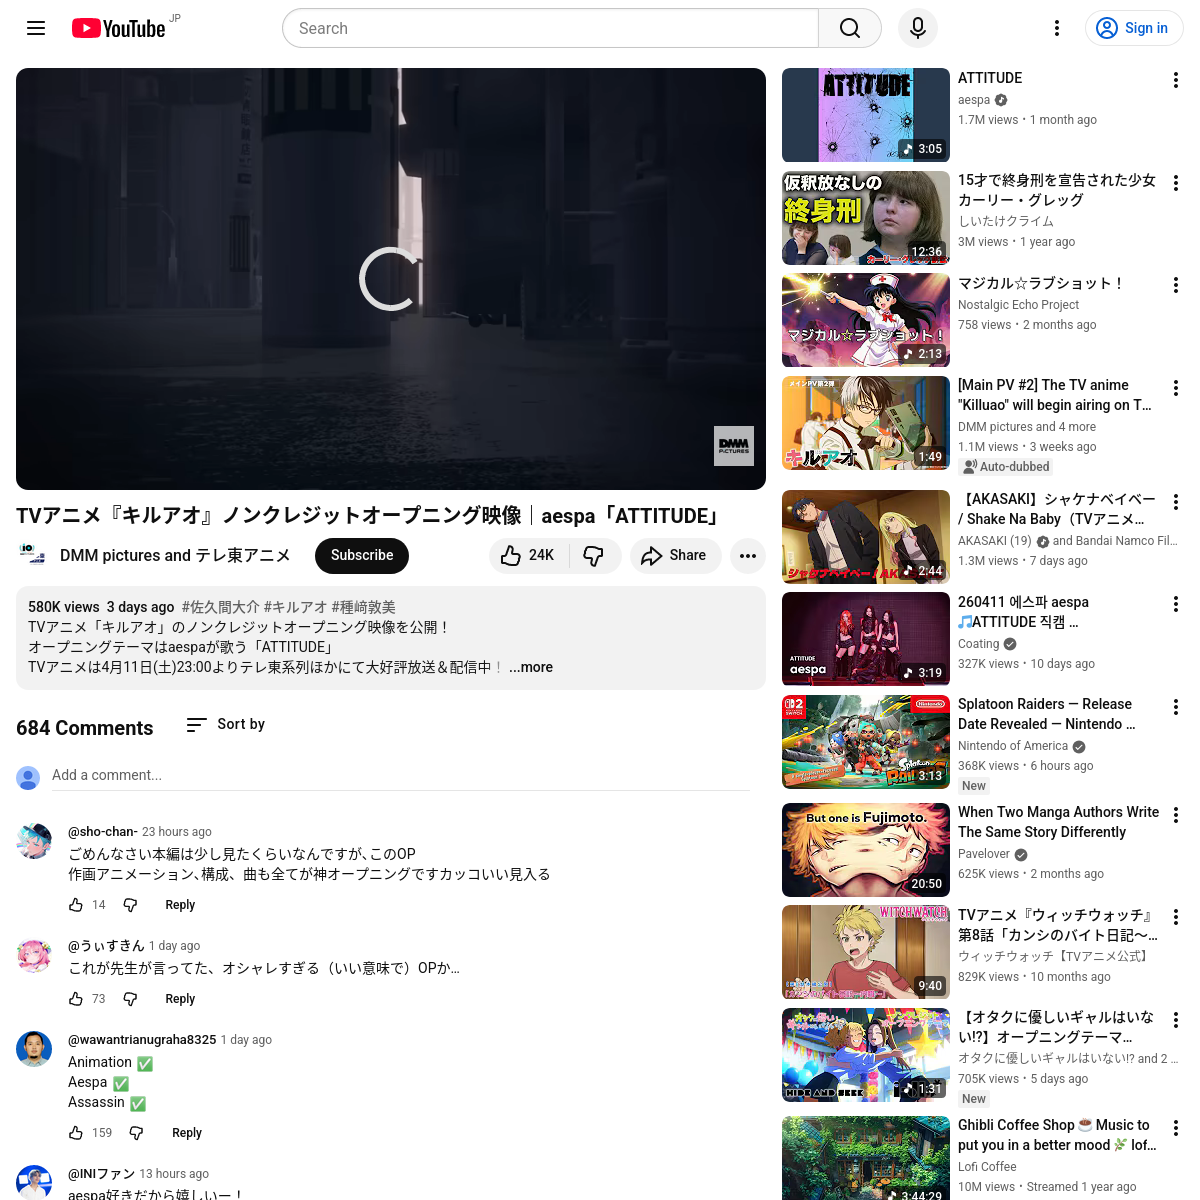Open the Ghibli Coffee Shop video thumbnail
This screenshot has width=1200, height=1200.
[865, 1158]
